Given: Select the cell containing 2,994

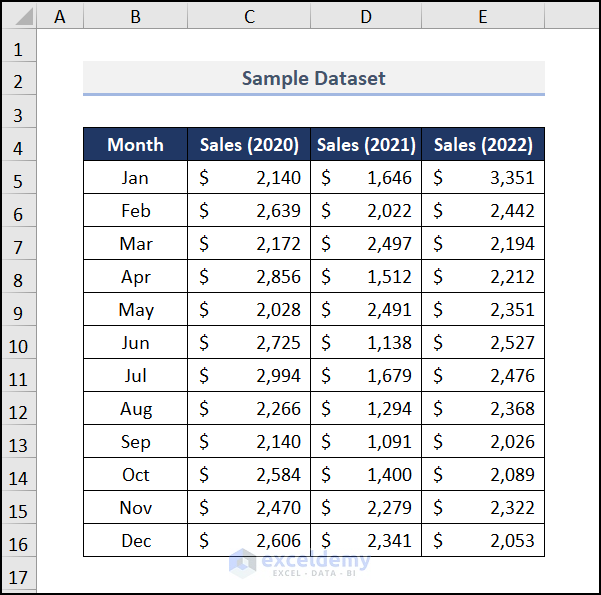Looking at the screenshot, I should pos(249,376).
